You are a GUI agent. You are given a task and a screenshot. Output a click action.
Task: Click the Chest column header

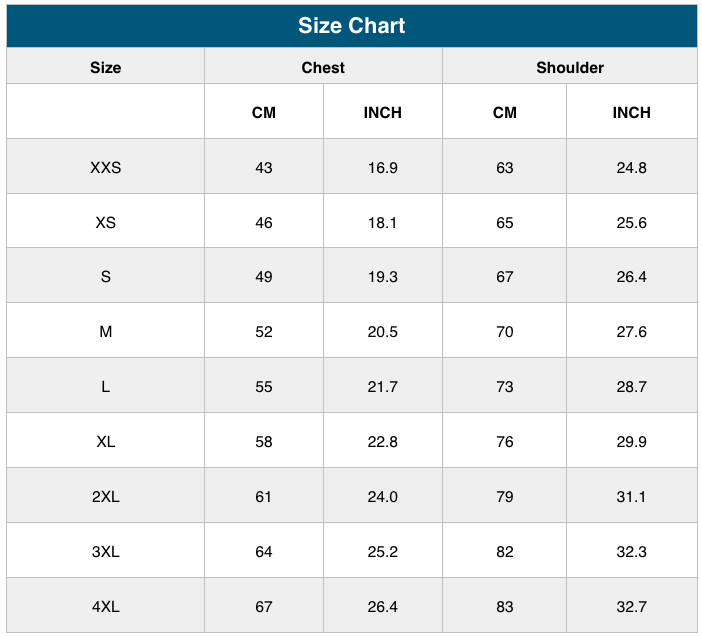323,67
